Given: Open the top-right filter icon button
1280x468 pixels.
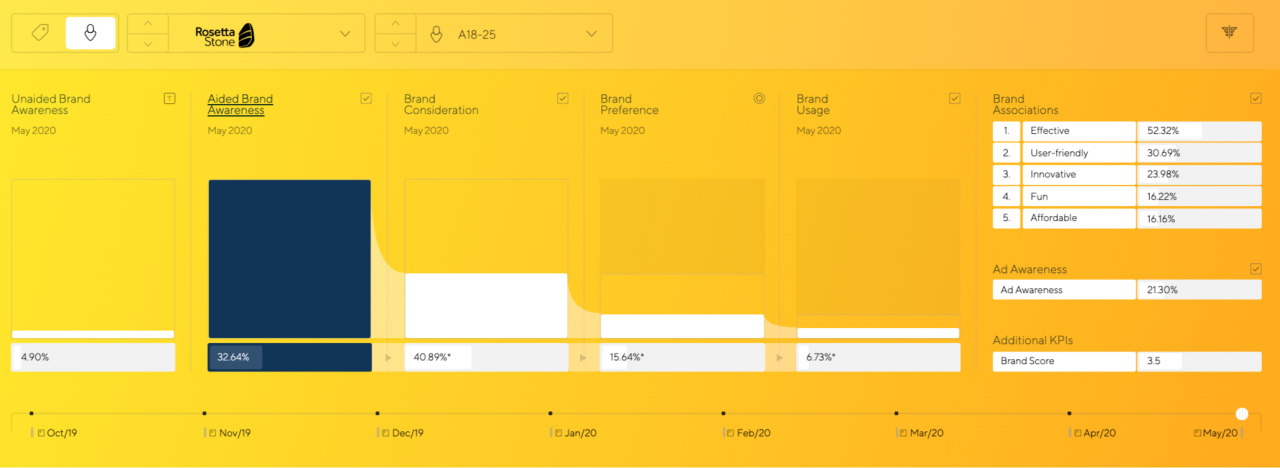Looking at the screenshot, I should point(1230,33).
